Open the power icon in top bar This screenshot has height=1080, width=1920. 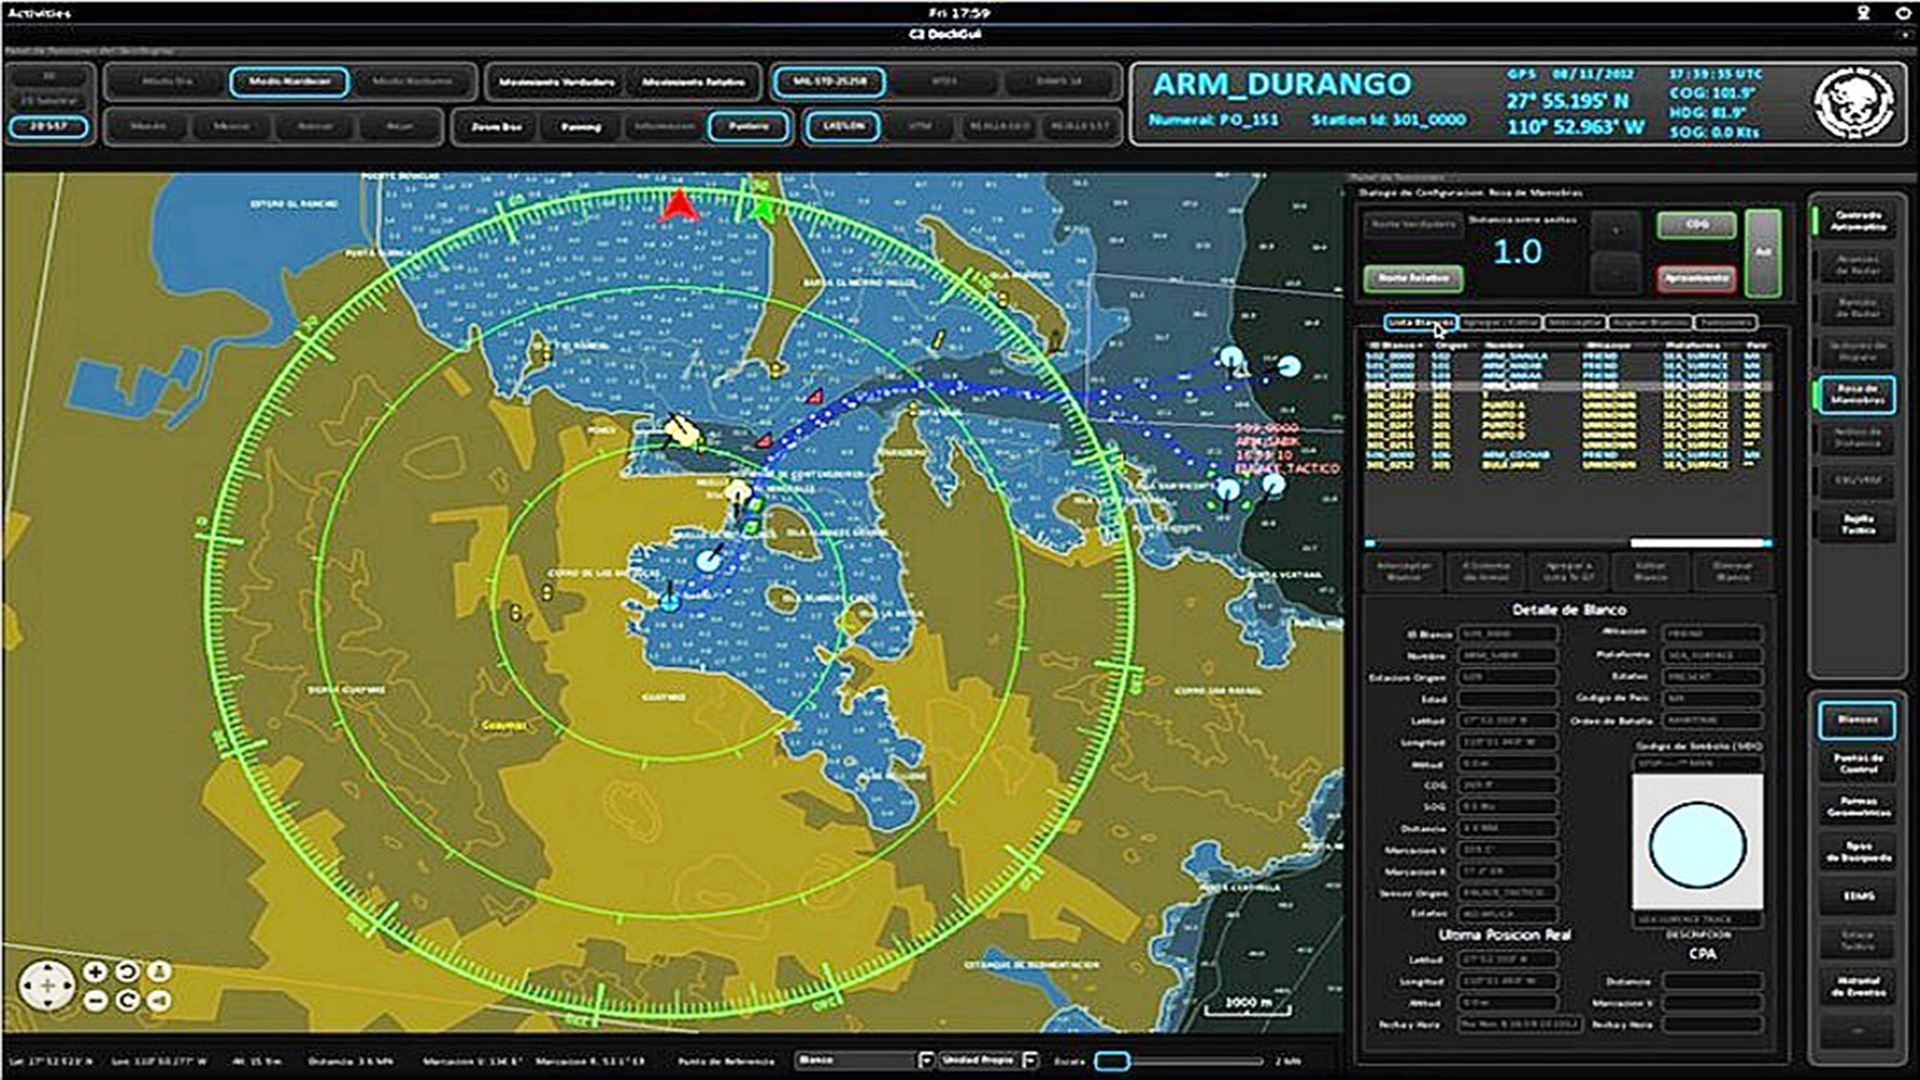click(x=1903, y=13)
